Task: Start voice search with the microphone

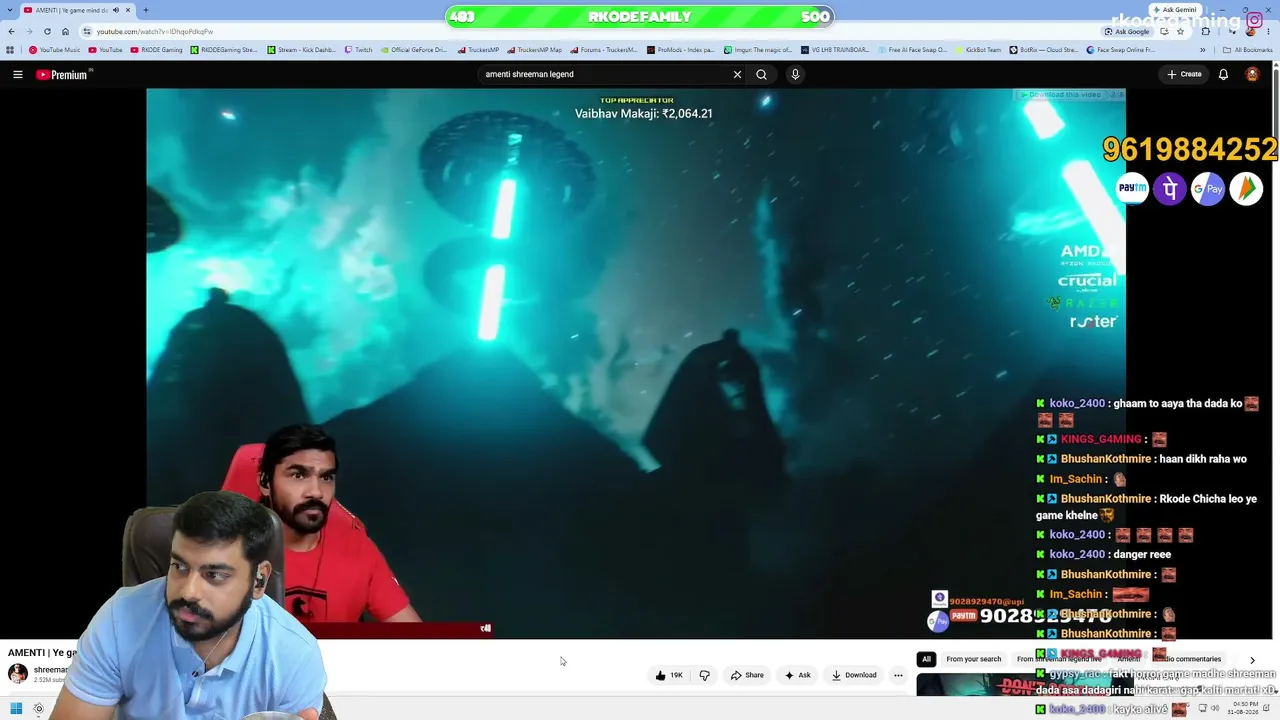Action: (795, 74)
